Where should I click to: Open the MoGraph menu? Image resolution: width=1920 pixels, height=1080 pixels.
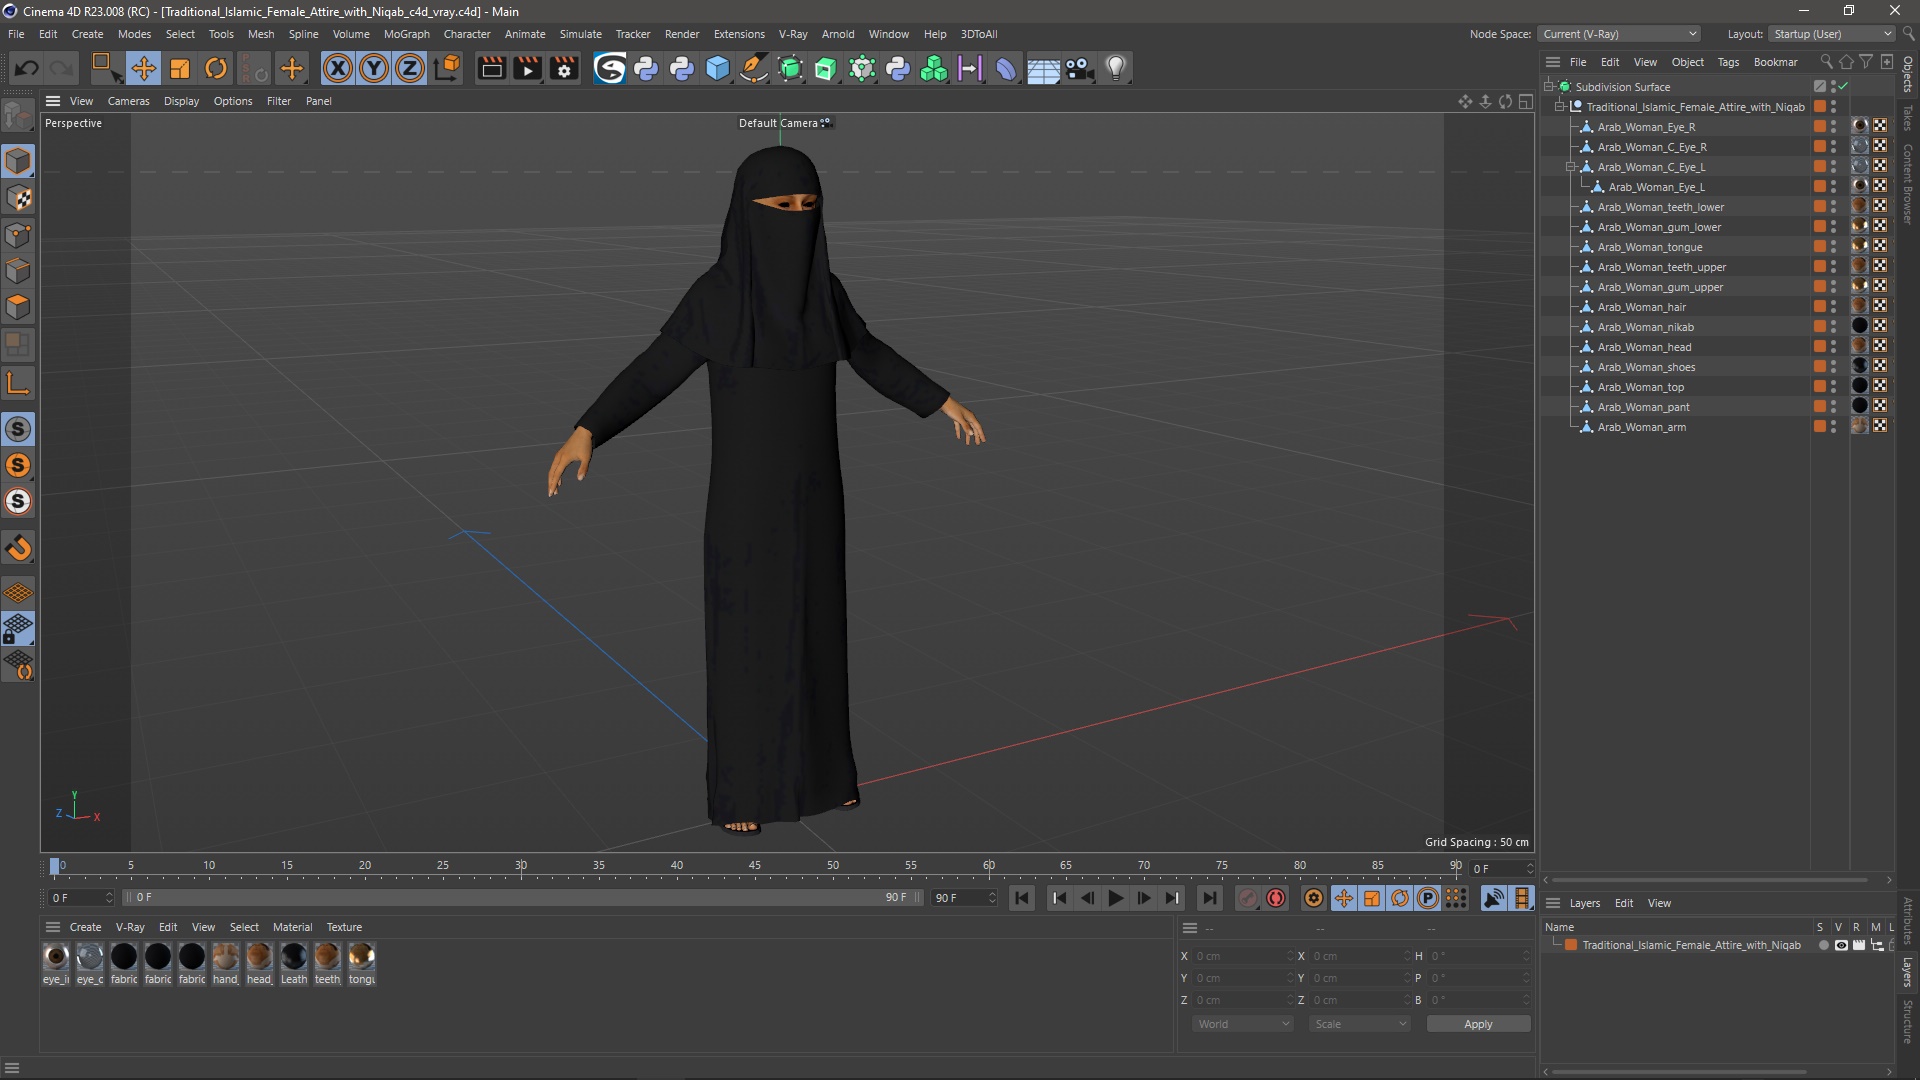406,34
